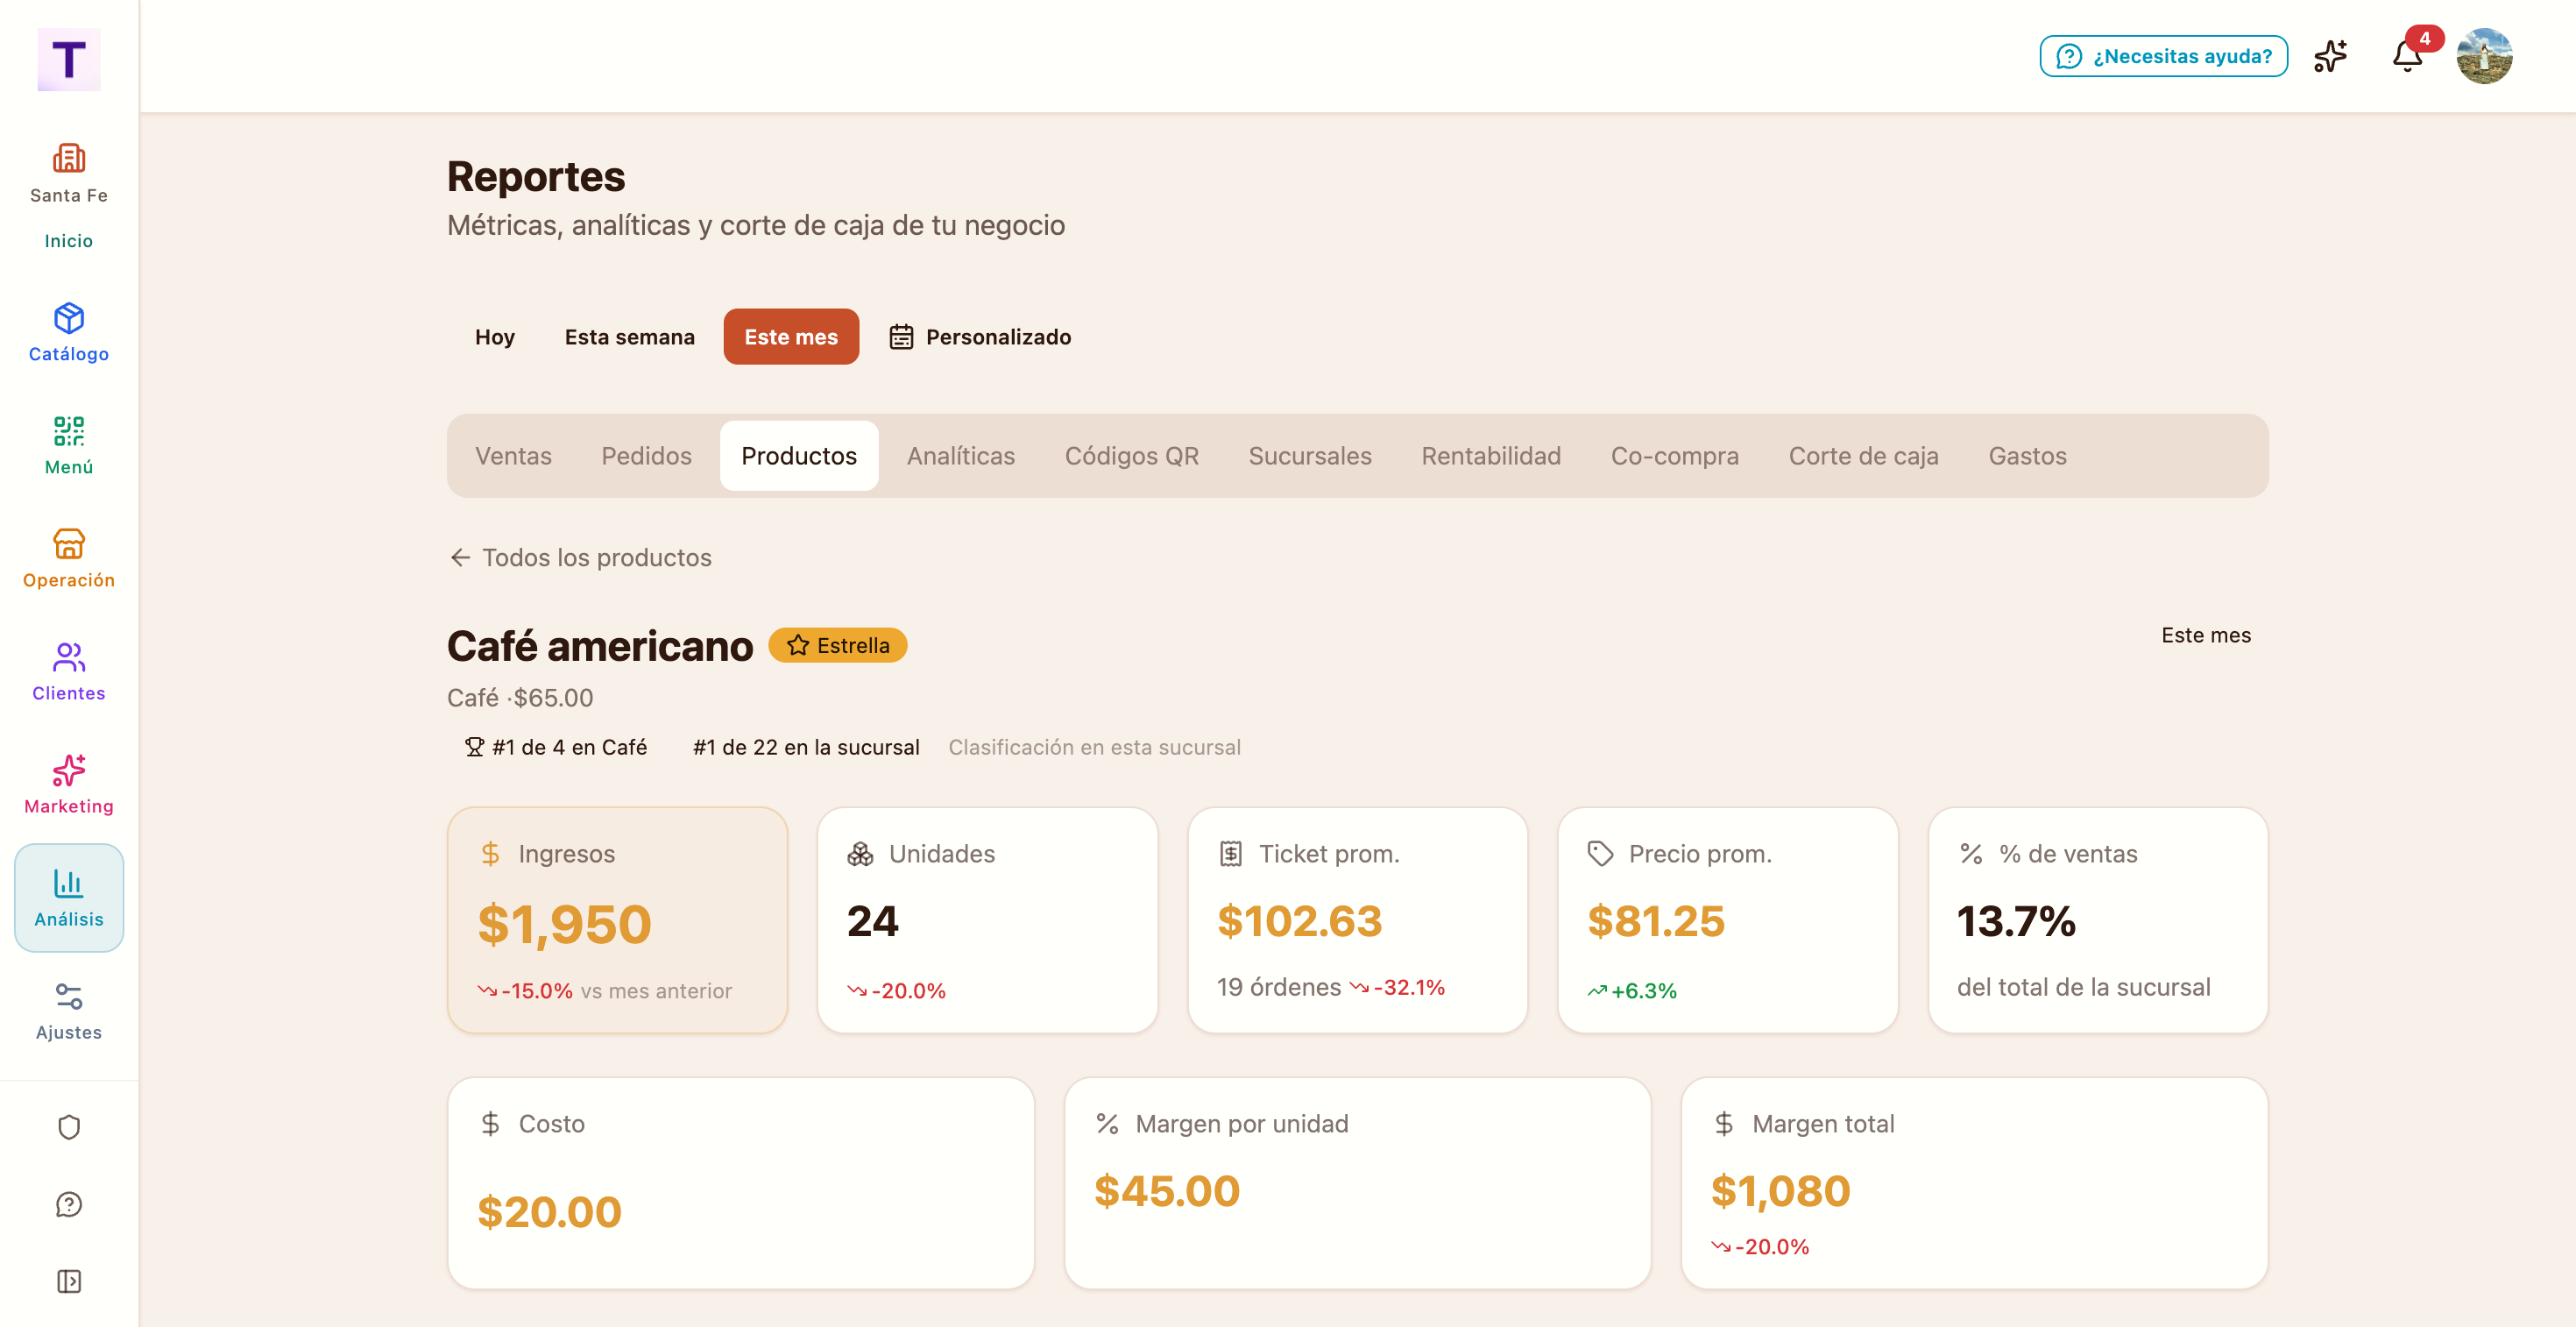Switch to the Analíticas tab
The image size is (2576, 1327).
[960, 456]
